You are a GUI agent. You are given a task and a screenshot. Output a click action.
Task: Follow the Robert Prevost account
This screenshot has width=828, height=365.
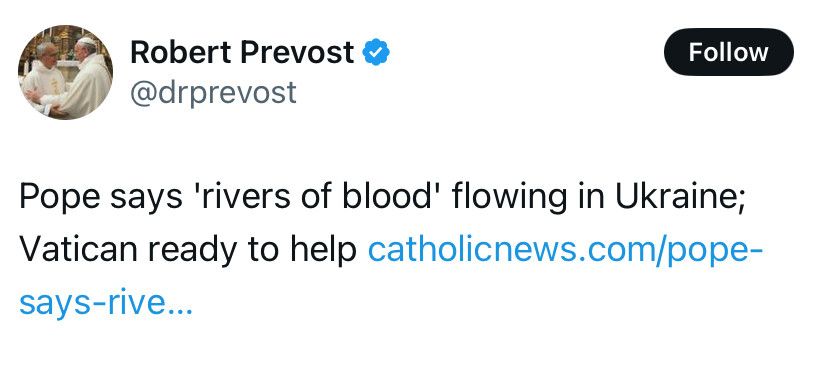pyautogui.click(x=729, y=52)
